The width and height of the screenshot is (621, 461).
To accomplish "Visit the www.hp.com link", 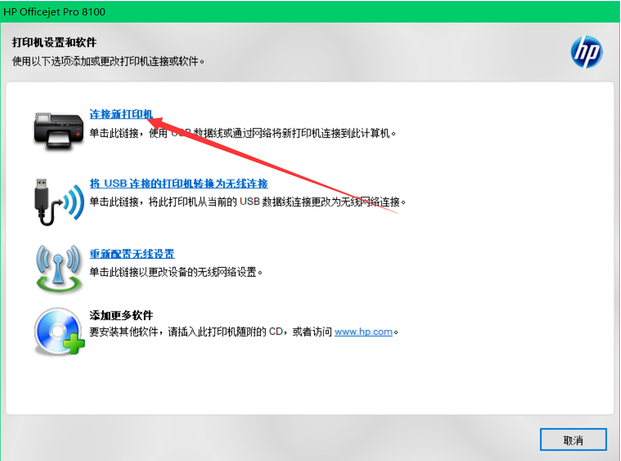I will click(x=363, y=331).
